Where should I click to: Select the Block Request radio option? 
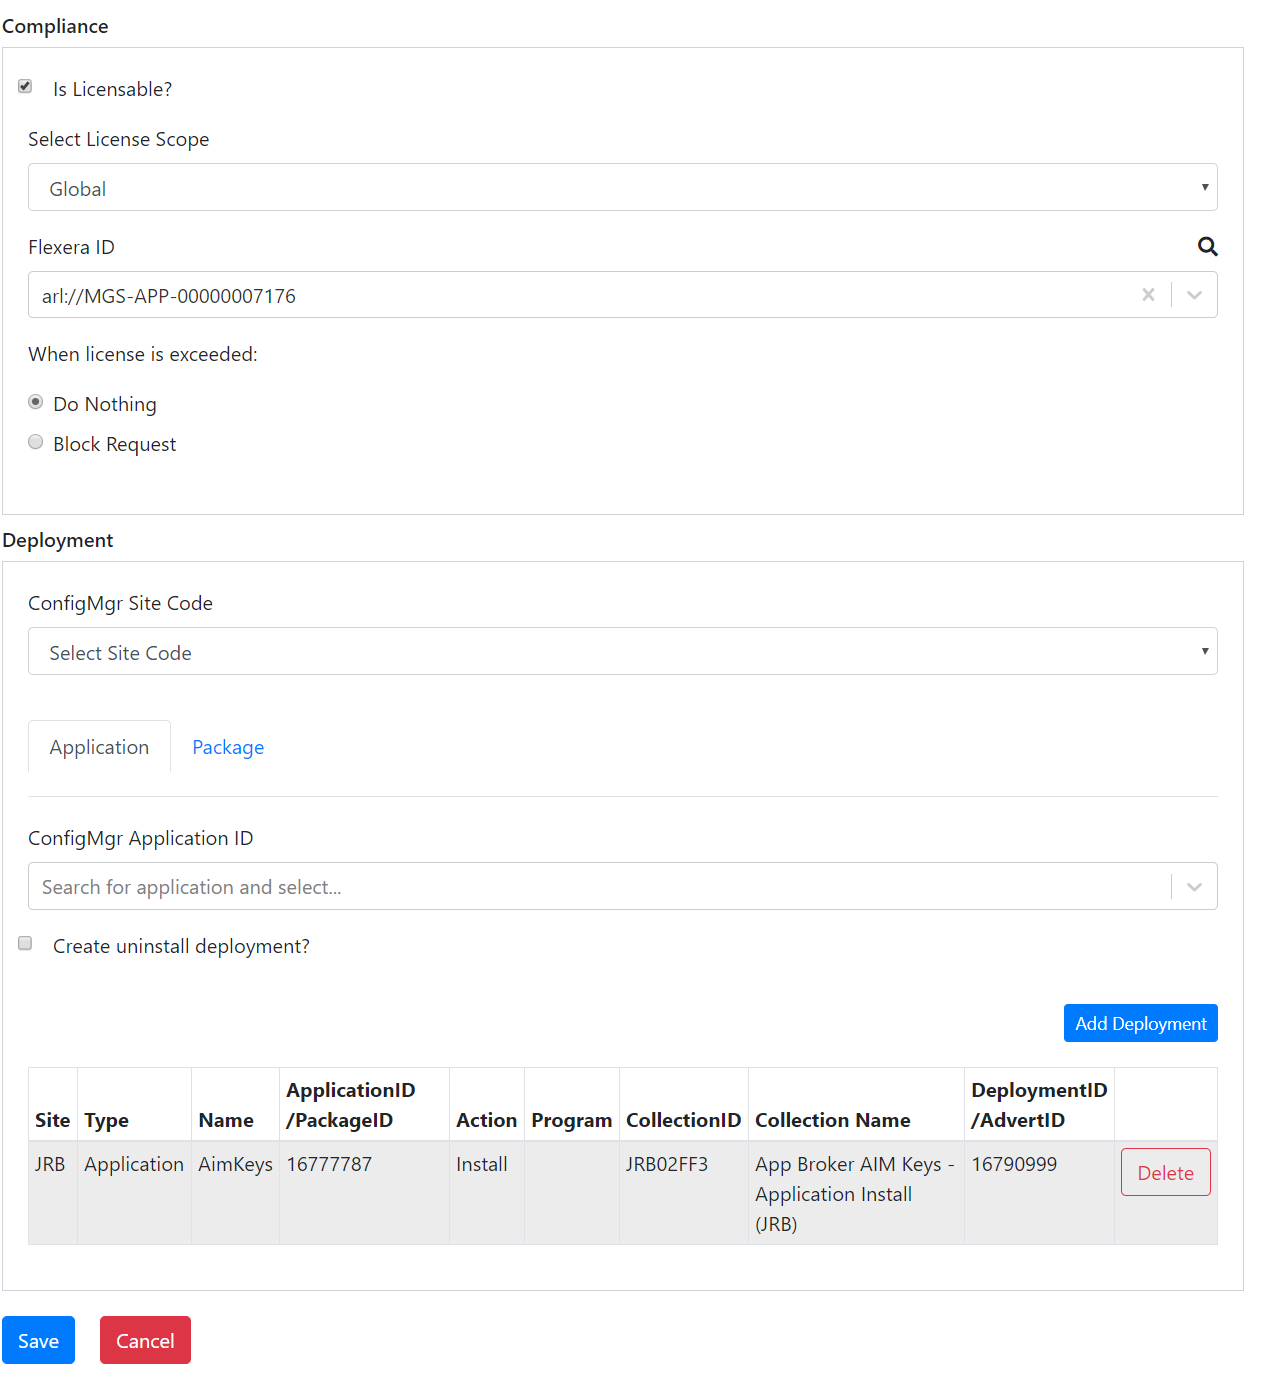[36, 442]
